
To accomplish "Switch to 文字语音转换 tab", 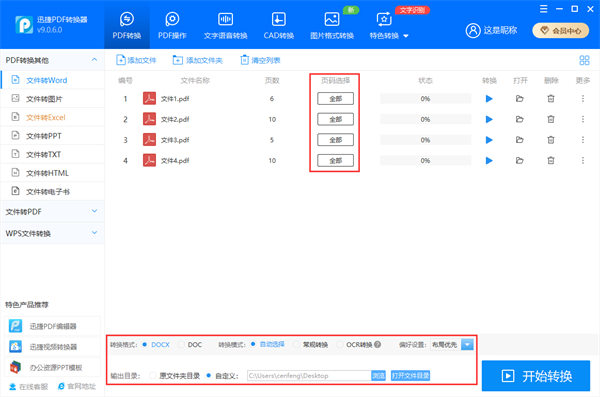I will (225, 25).
